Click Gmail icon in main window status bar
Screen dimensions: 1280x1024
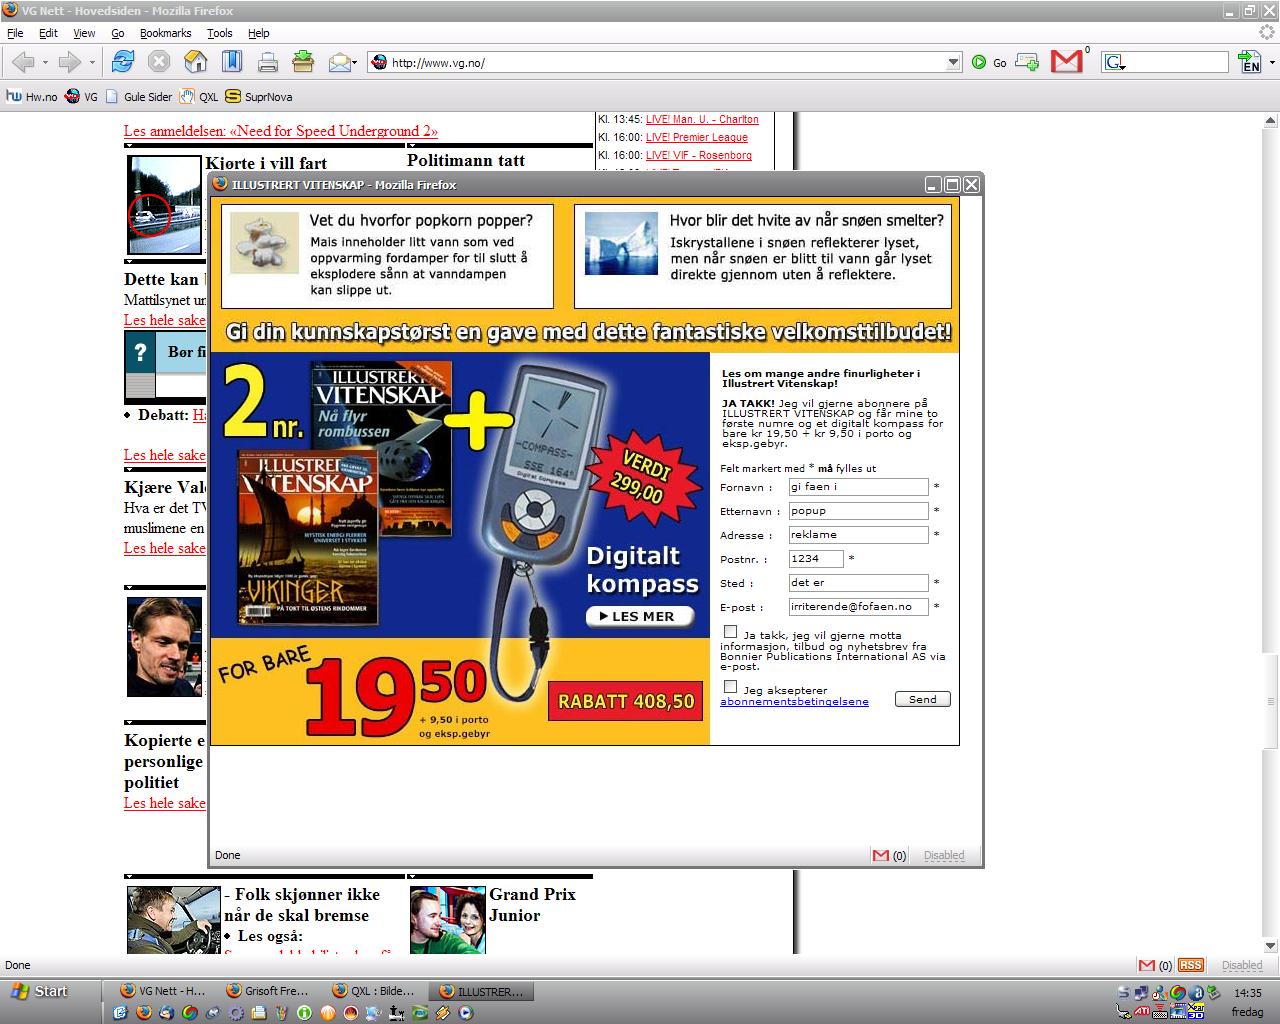point(1147,965)
